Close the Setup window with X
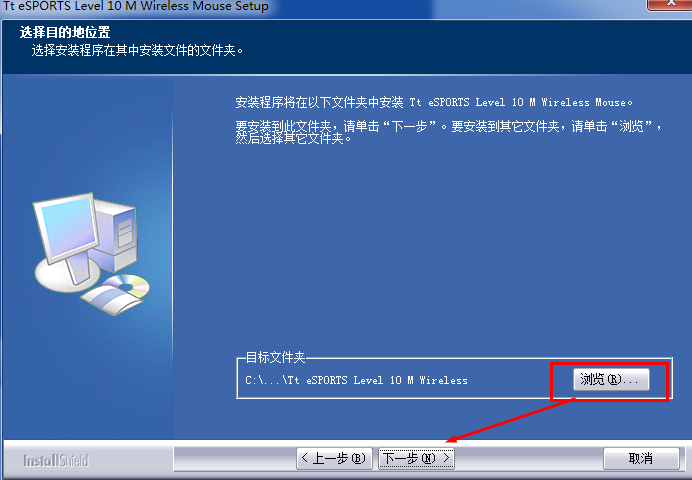Image resolution: width=692 pixels, height=480 pixels. pyautogui.click(x=669, y=4)
